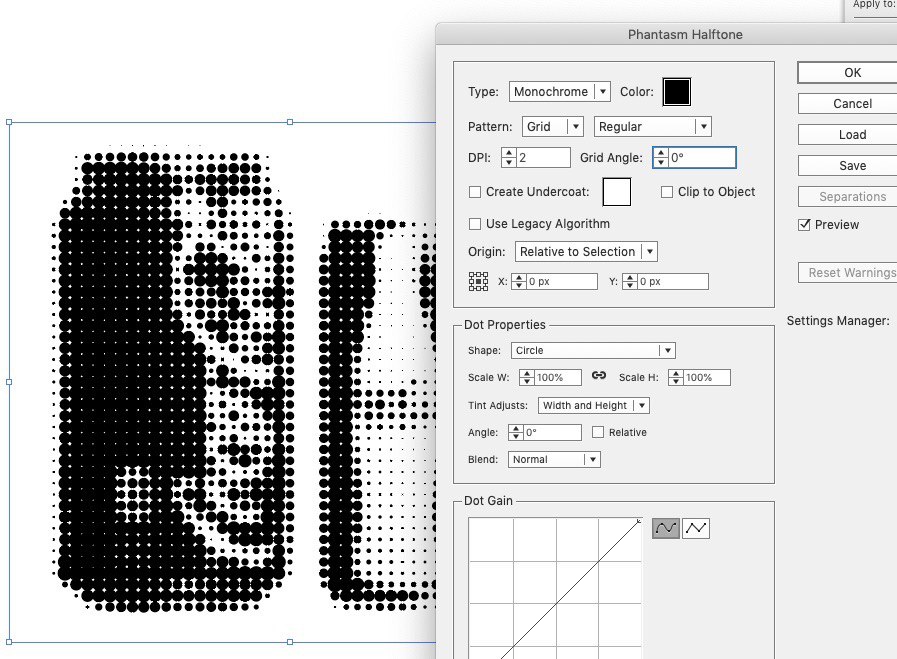Open the Blend dropdown set to Normal

tap(554, 459)
